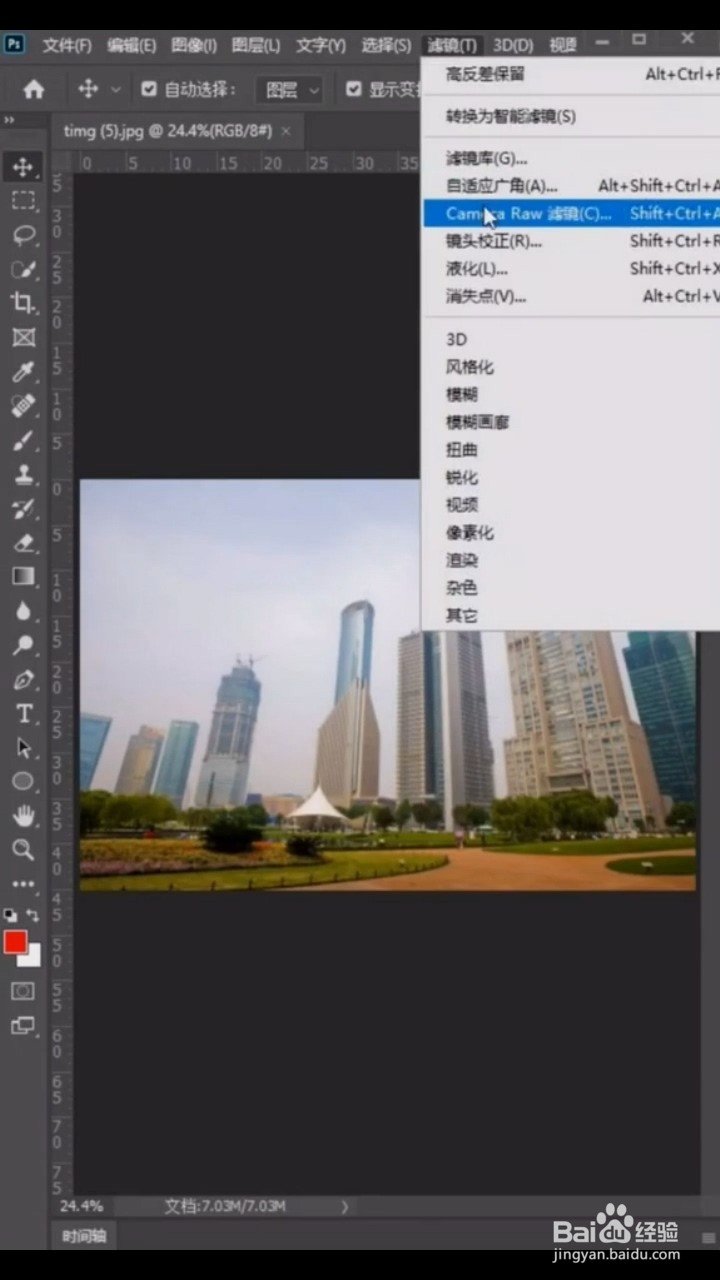Expand the collapsed toolbar double-arrow

coord(10,121)
